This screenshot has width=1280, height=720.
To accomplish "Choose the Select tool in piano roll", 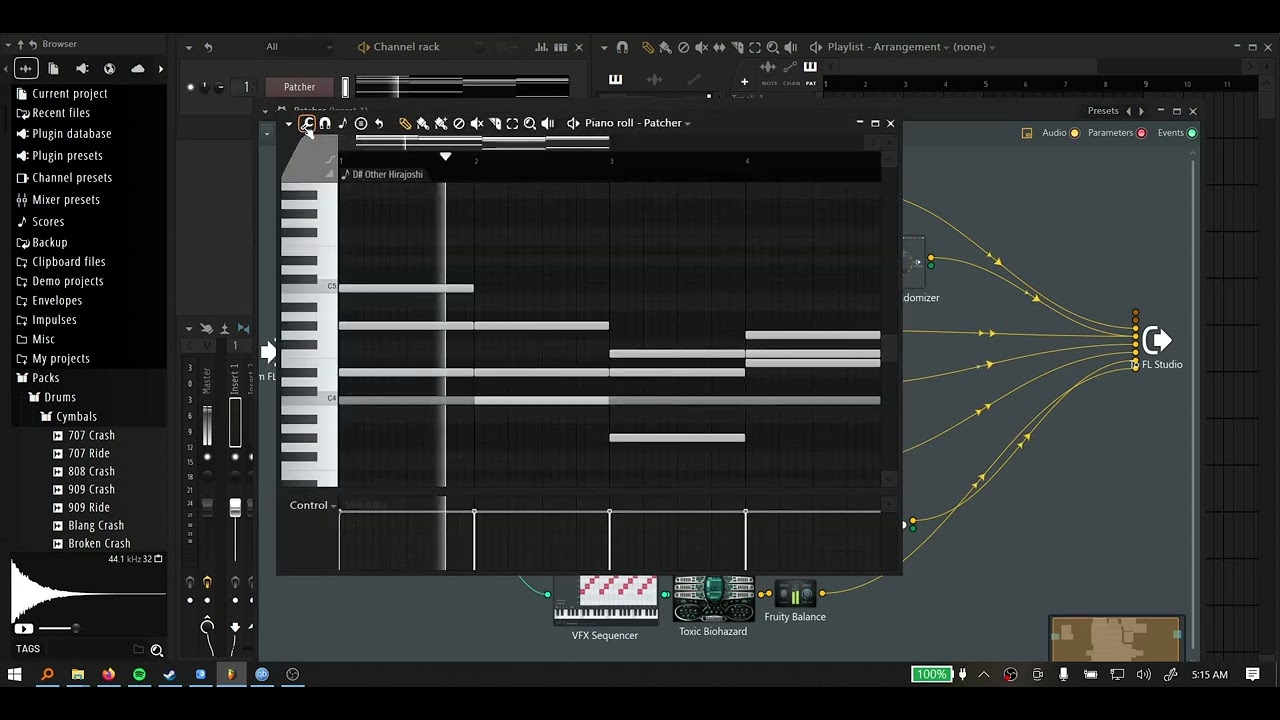I will tap(512, 123).
